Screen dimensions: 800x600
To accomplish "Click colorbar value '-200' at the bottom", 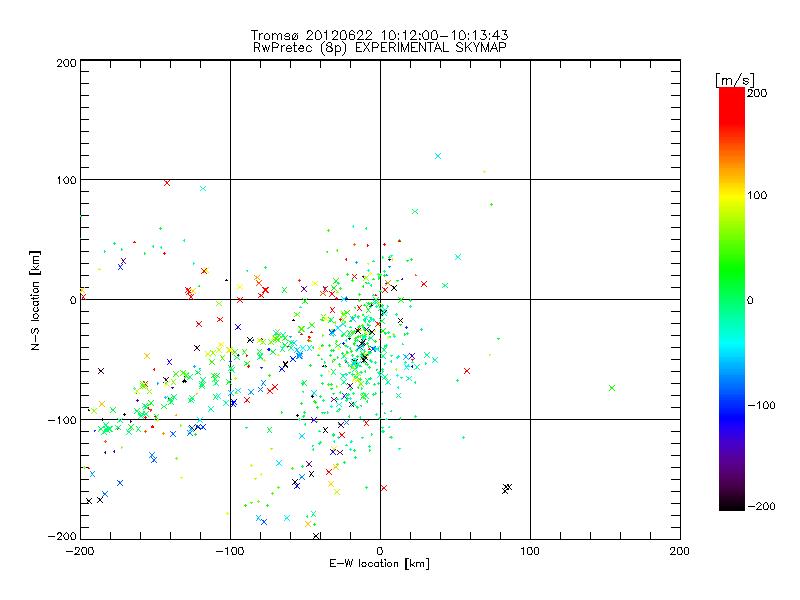I will pos(761,506).
